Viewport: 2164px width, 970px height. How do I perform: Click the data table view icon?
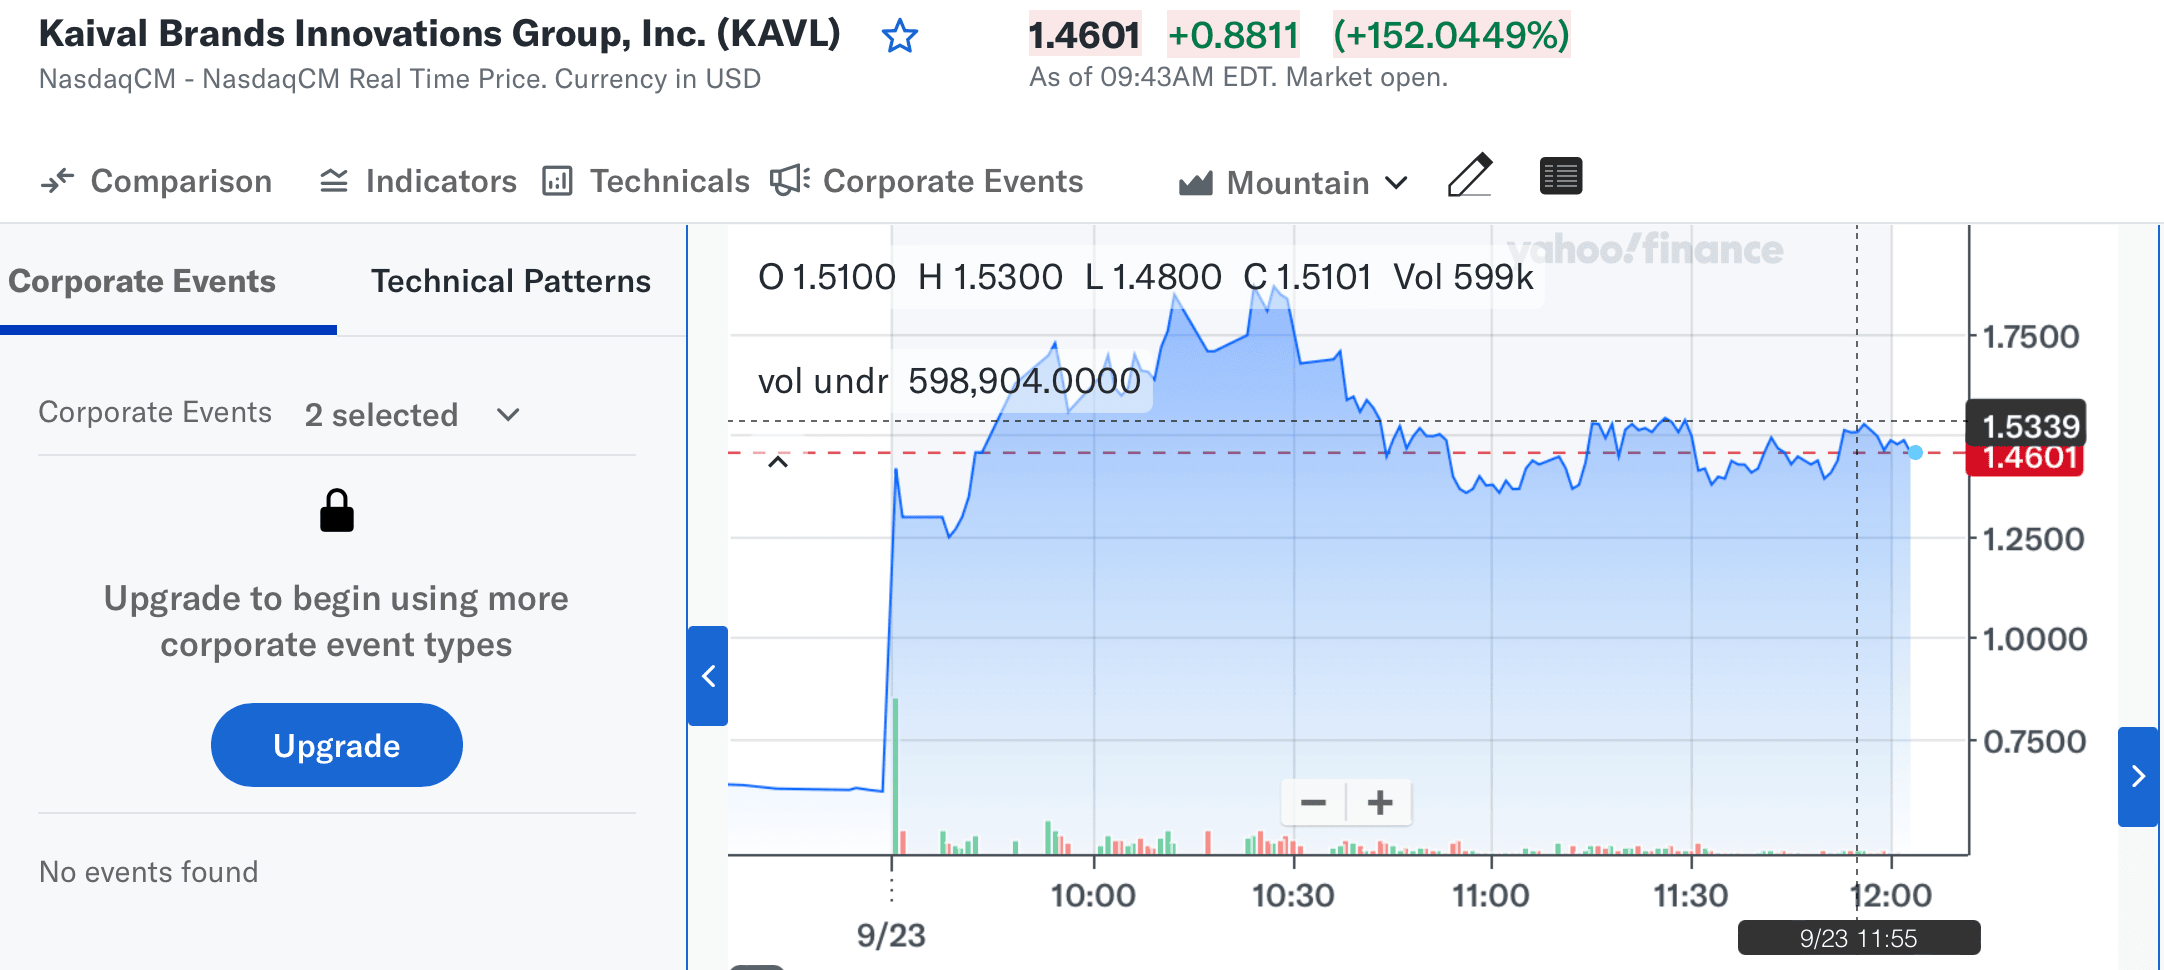coord(1560,177)
